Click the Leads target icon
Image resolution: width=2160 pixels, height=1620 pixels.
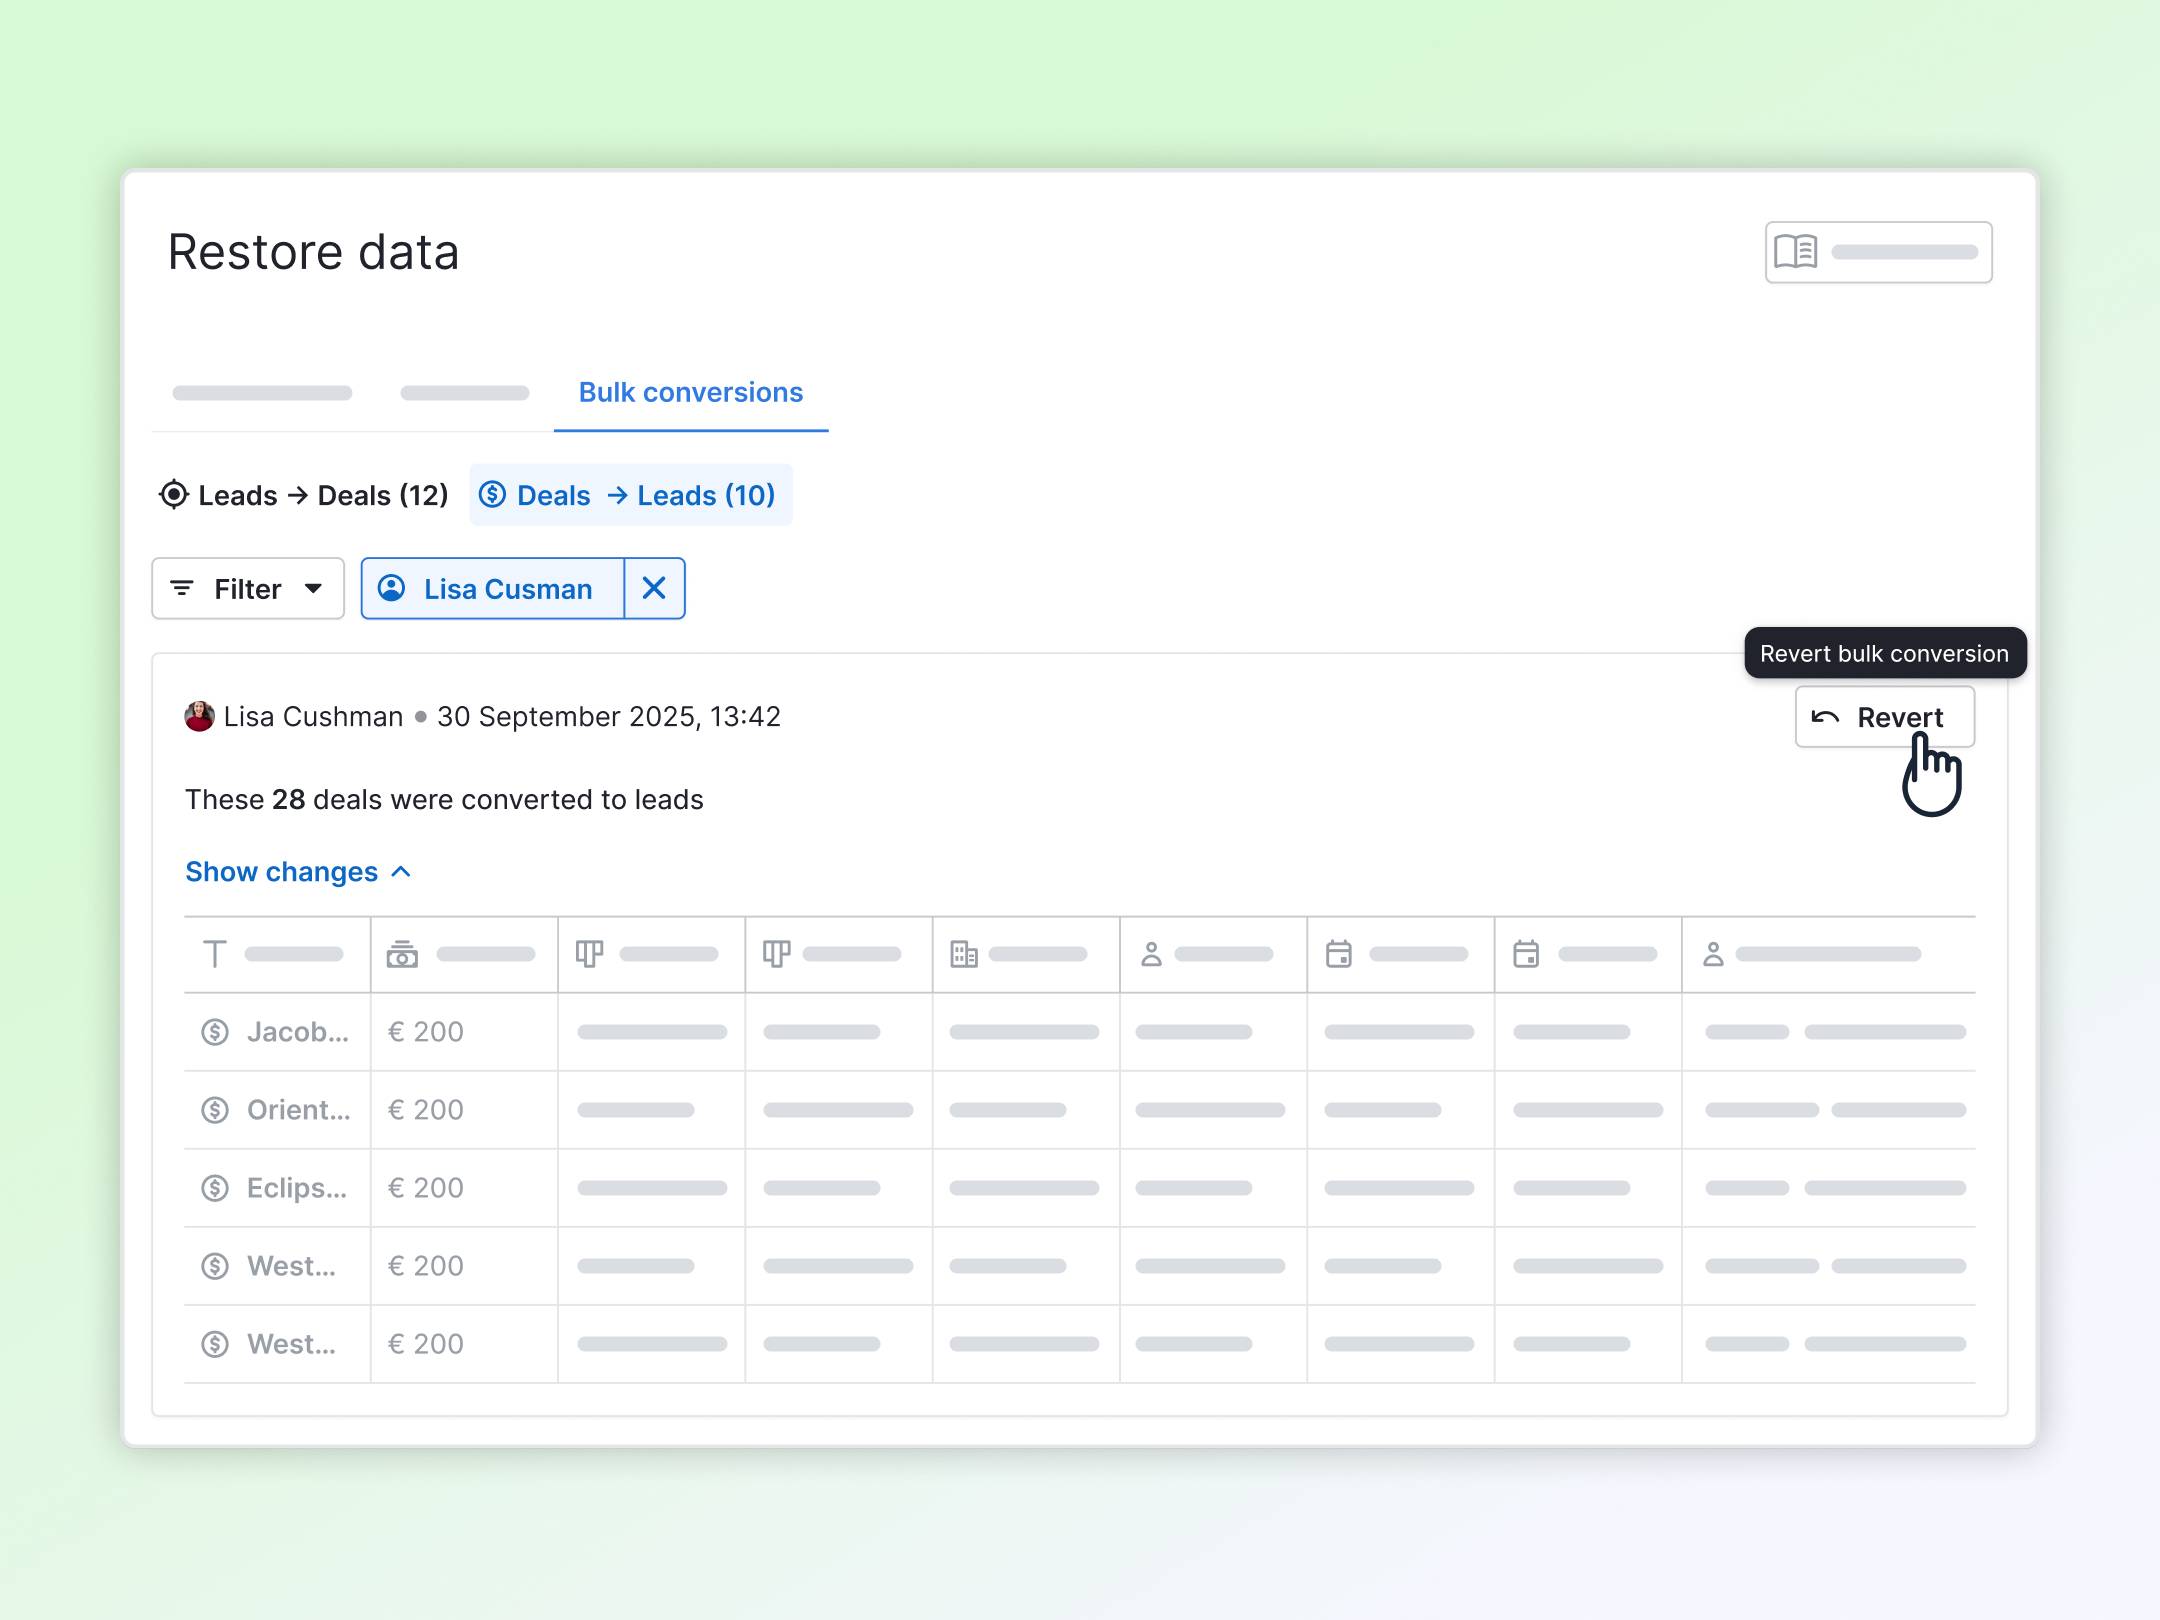[x=174, y=495]
